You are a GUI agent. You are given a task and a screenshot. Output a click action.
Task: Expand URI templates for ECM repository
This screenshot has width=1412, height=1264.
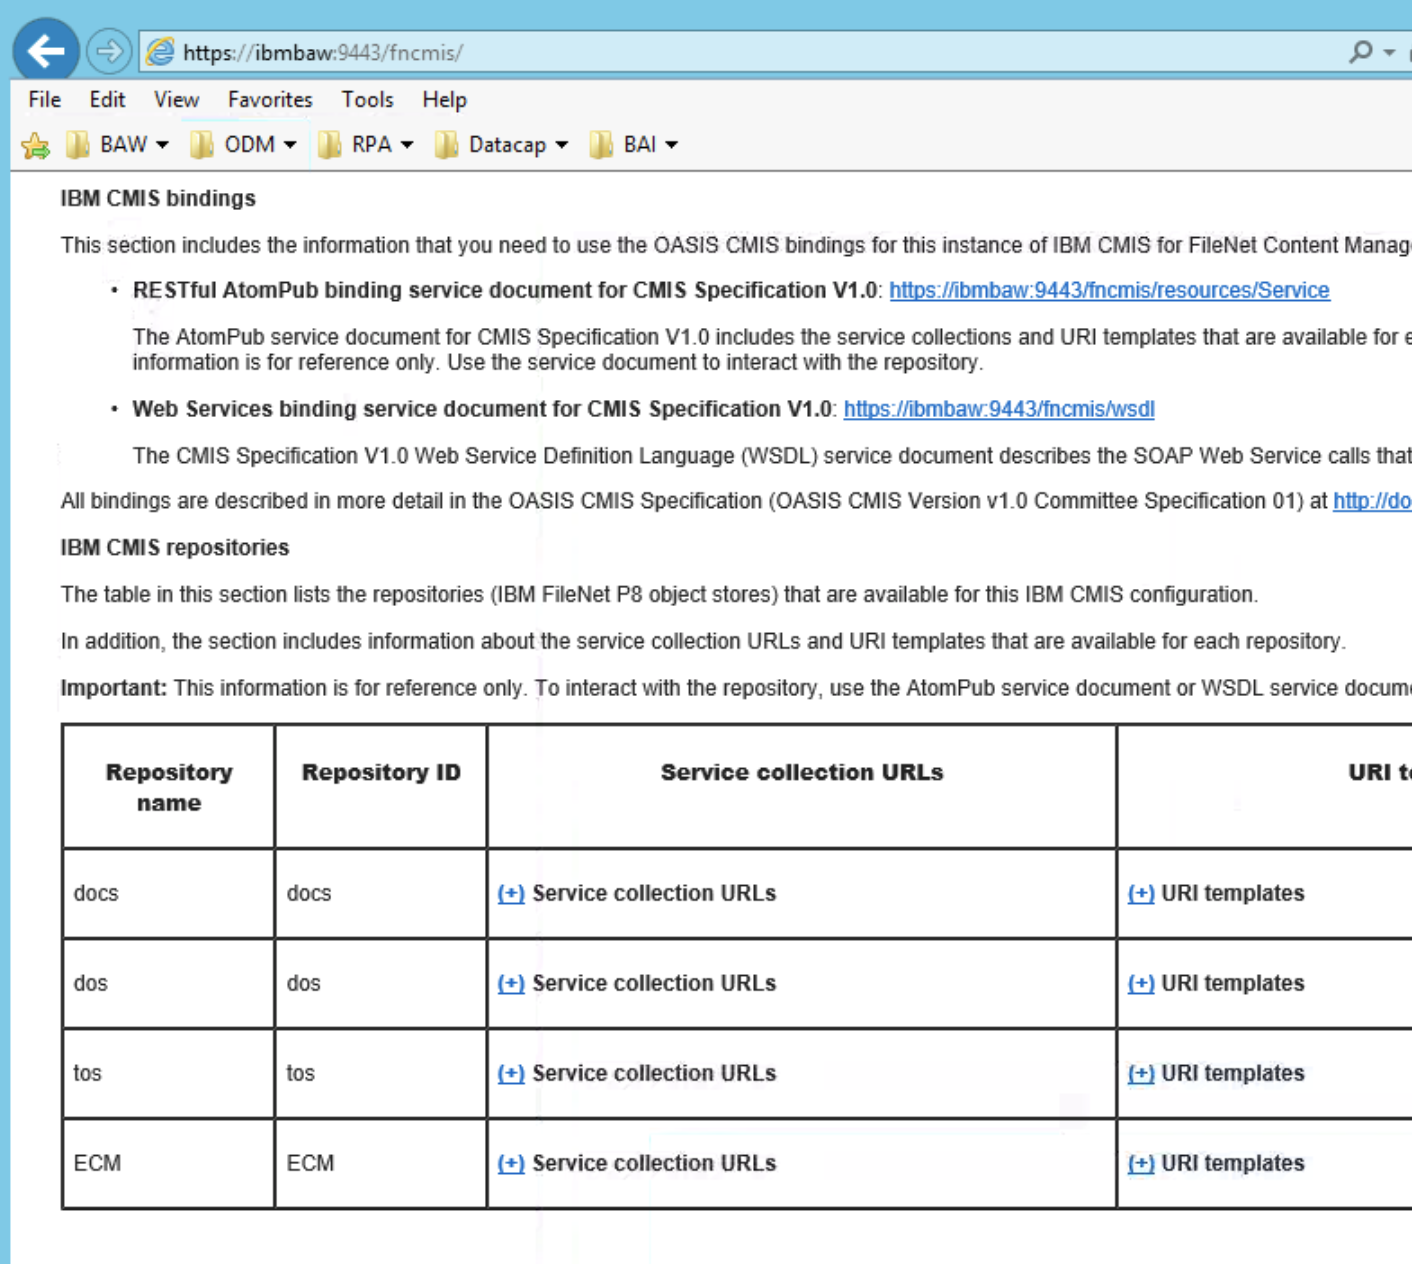[1141, 1163]
